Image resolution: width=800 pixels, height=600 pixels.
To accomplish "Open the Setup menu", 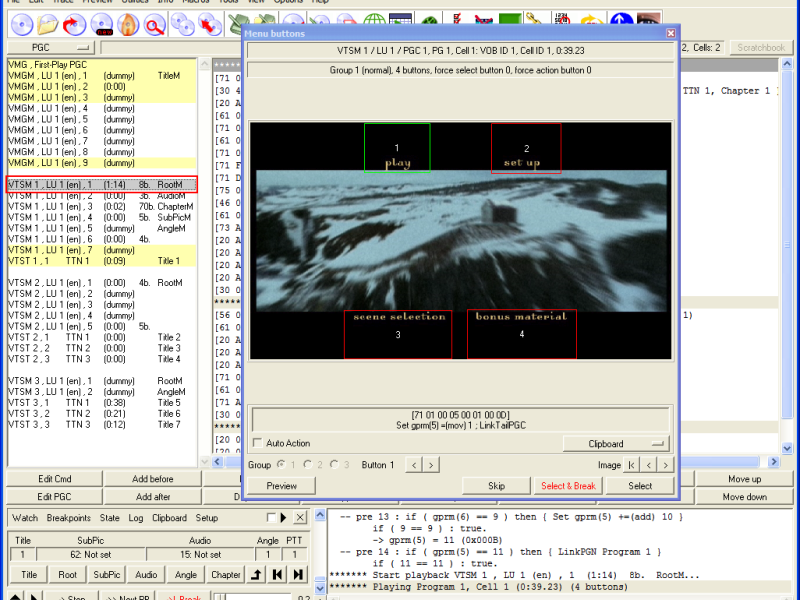I will tap(207, 518).
